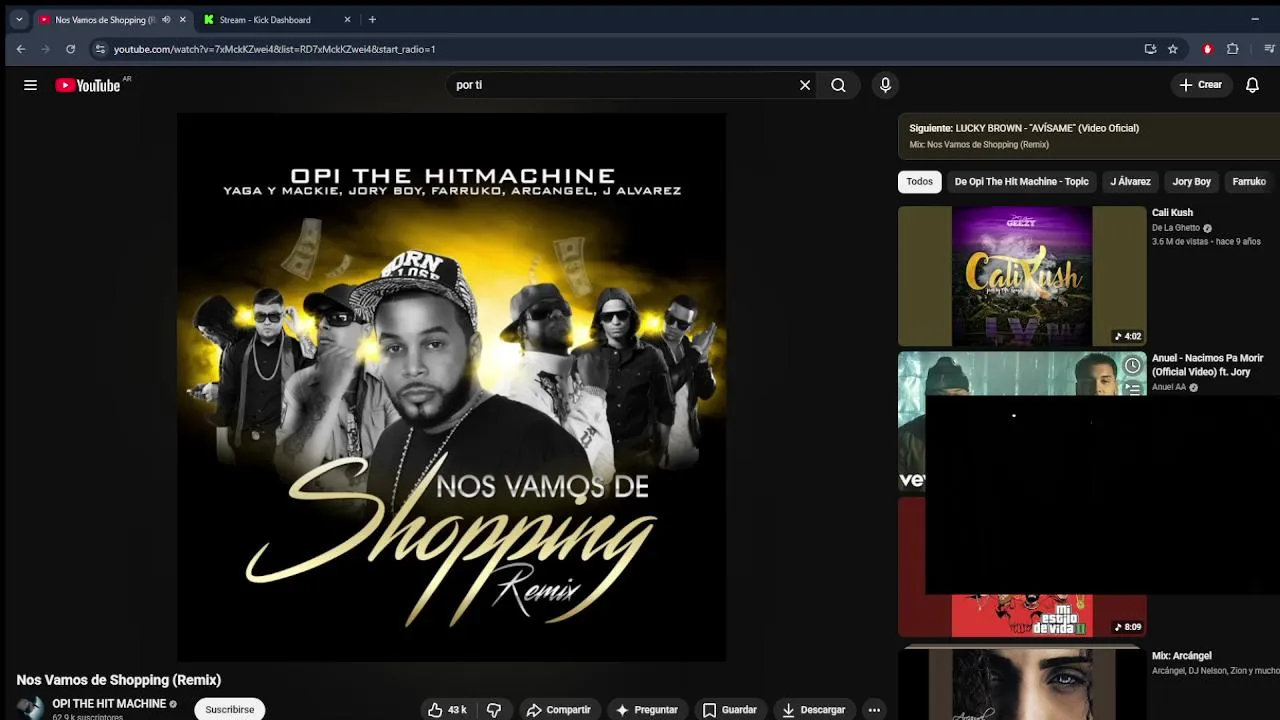The height and width of the screenshot is (720, 1280).
Task: Dislike the video with thumbs down
Action: pos(494,710)
